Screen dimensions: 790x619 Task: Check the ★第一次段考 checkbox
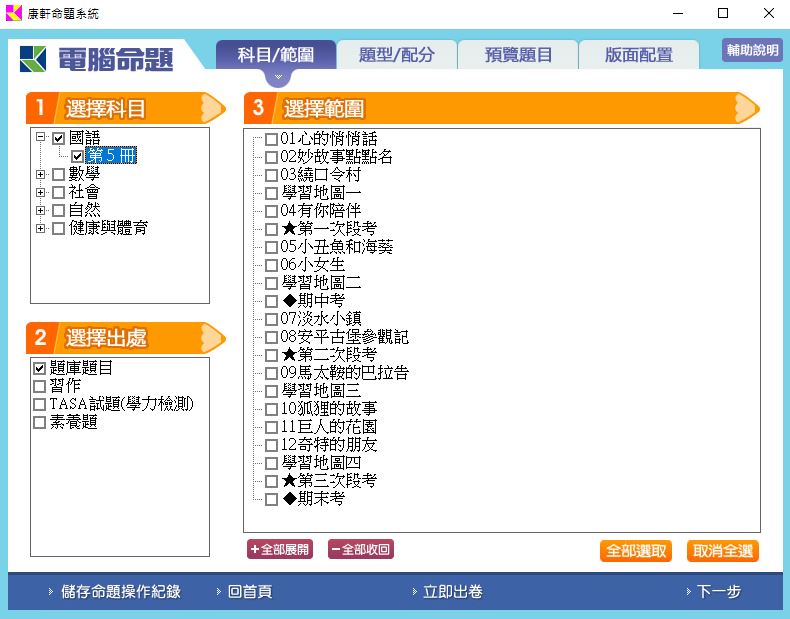tap(271, 229)
